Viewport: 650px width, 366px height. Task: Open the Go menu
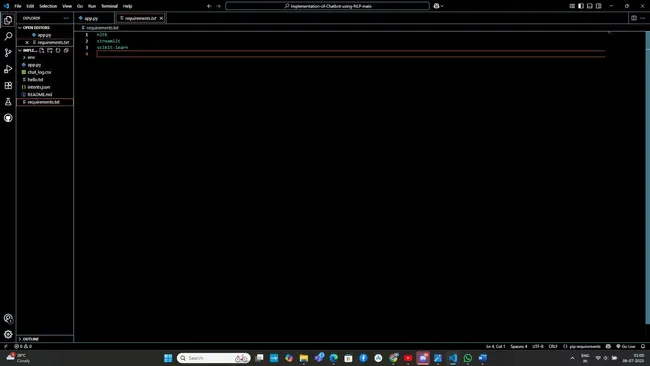tap(80, 6)
